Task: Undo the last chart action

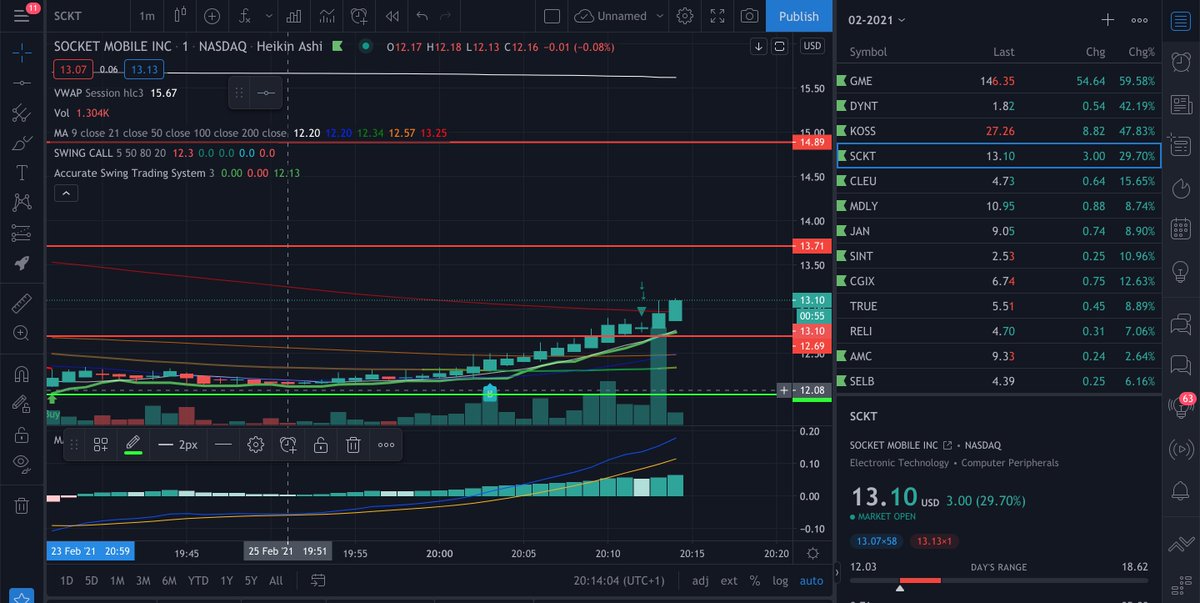Action: pyautogui.click(x=421, y=16)
